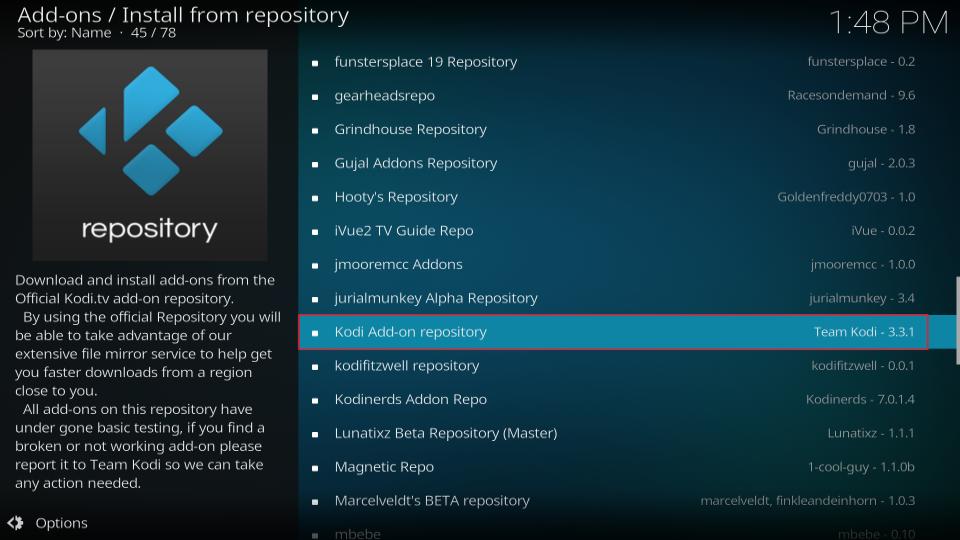Click the 'Goldenfreddy0703 - 1.0' author text
The height and width of the screenshot is (540, 960).
[846, 197]
